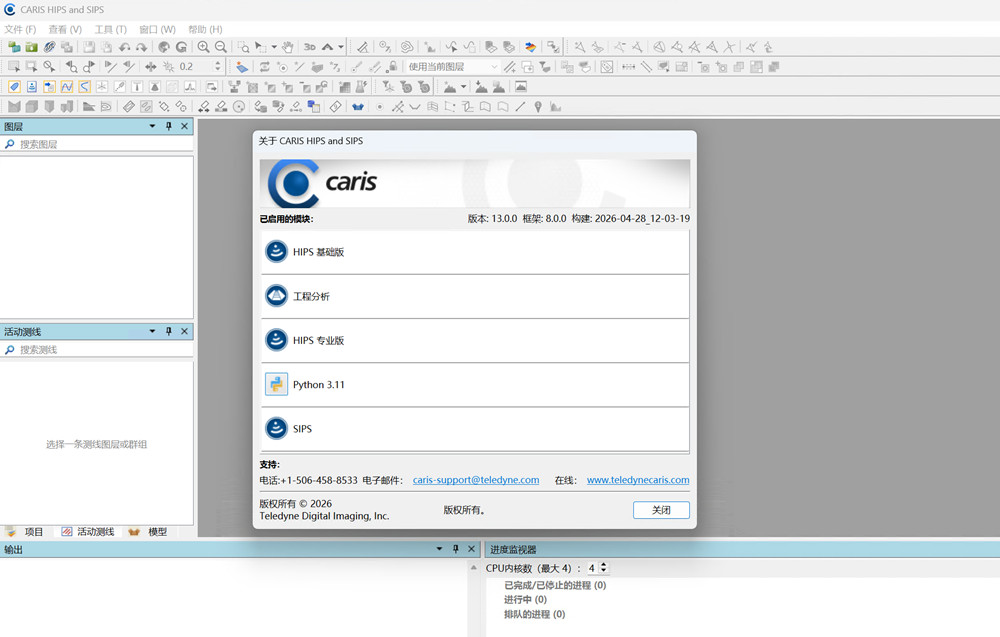
Task: Click the picture frame image icon
Action: [521, 87]
